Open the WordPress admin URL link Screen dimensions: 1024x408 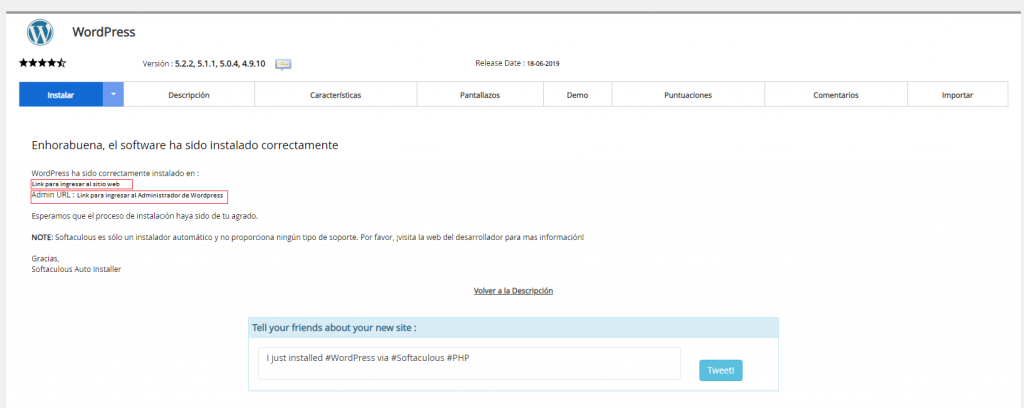[150, 195]
